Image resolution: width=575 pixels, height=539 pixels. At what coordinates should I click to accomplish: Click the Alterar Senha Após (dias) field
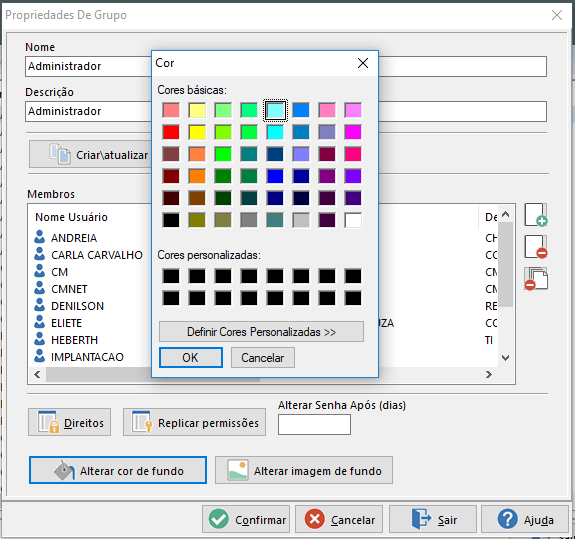314,425
